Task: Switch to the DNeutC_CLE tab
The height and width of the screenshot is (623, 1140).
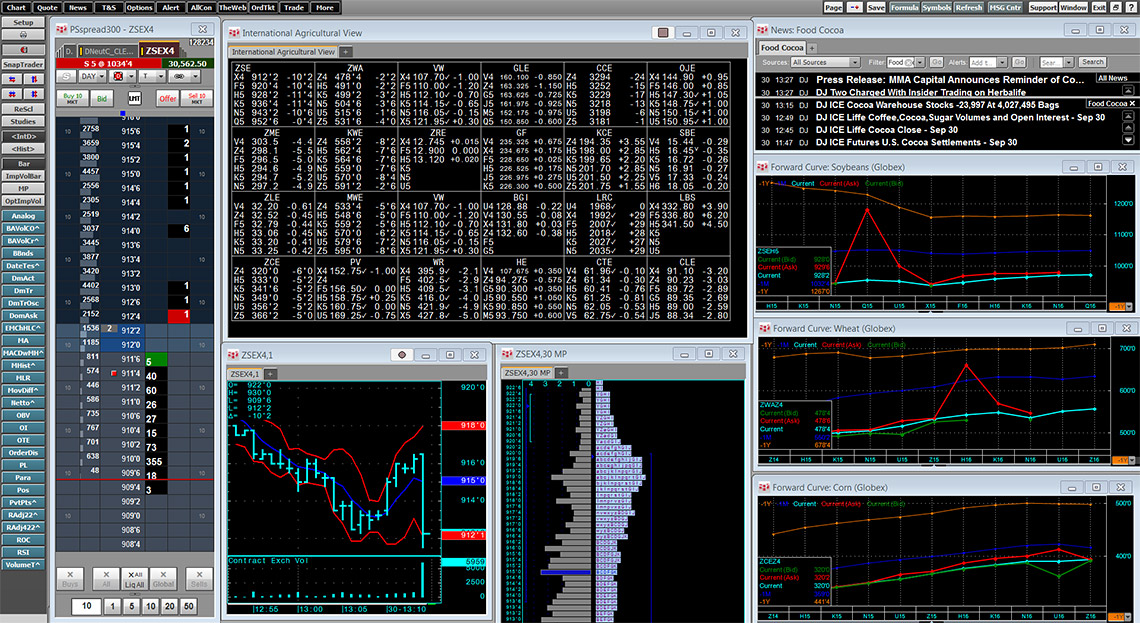Action: [x=107, y=50]
